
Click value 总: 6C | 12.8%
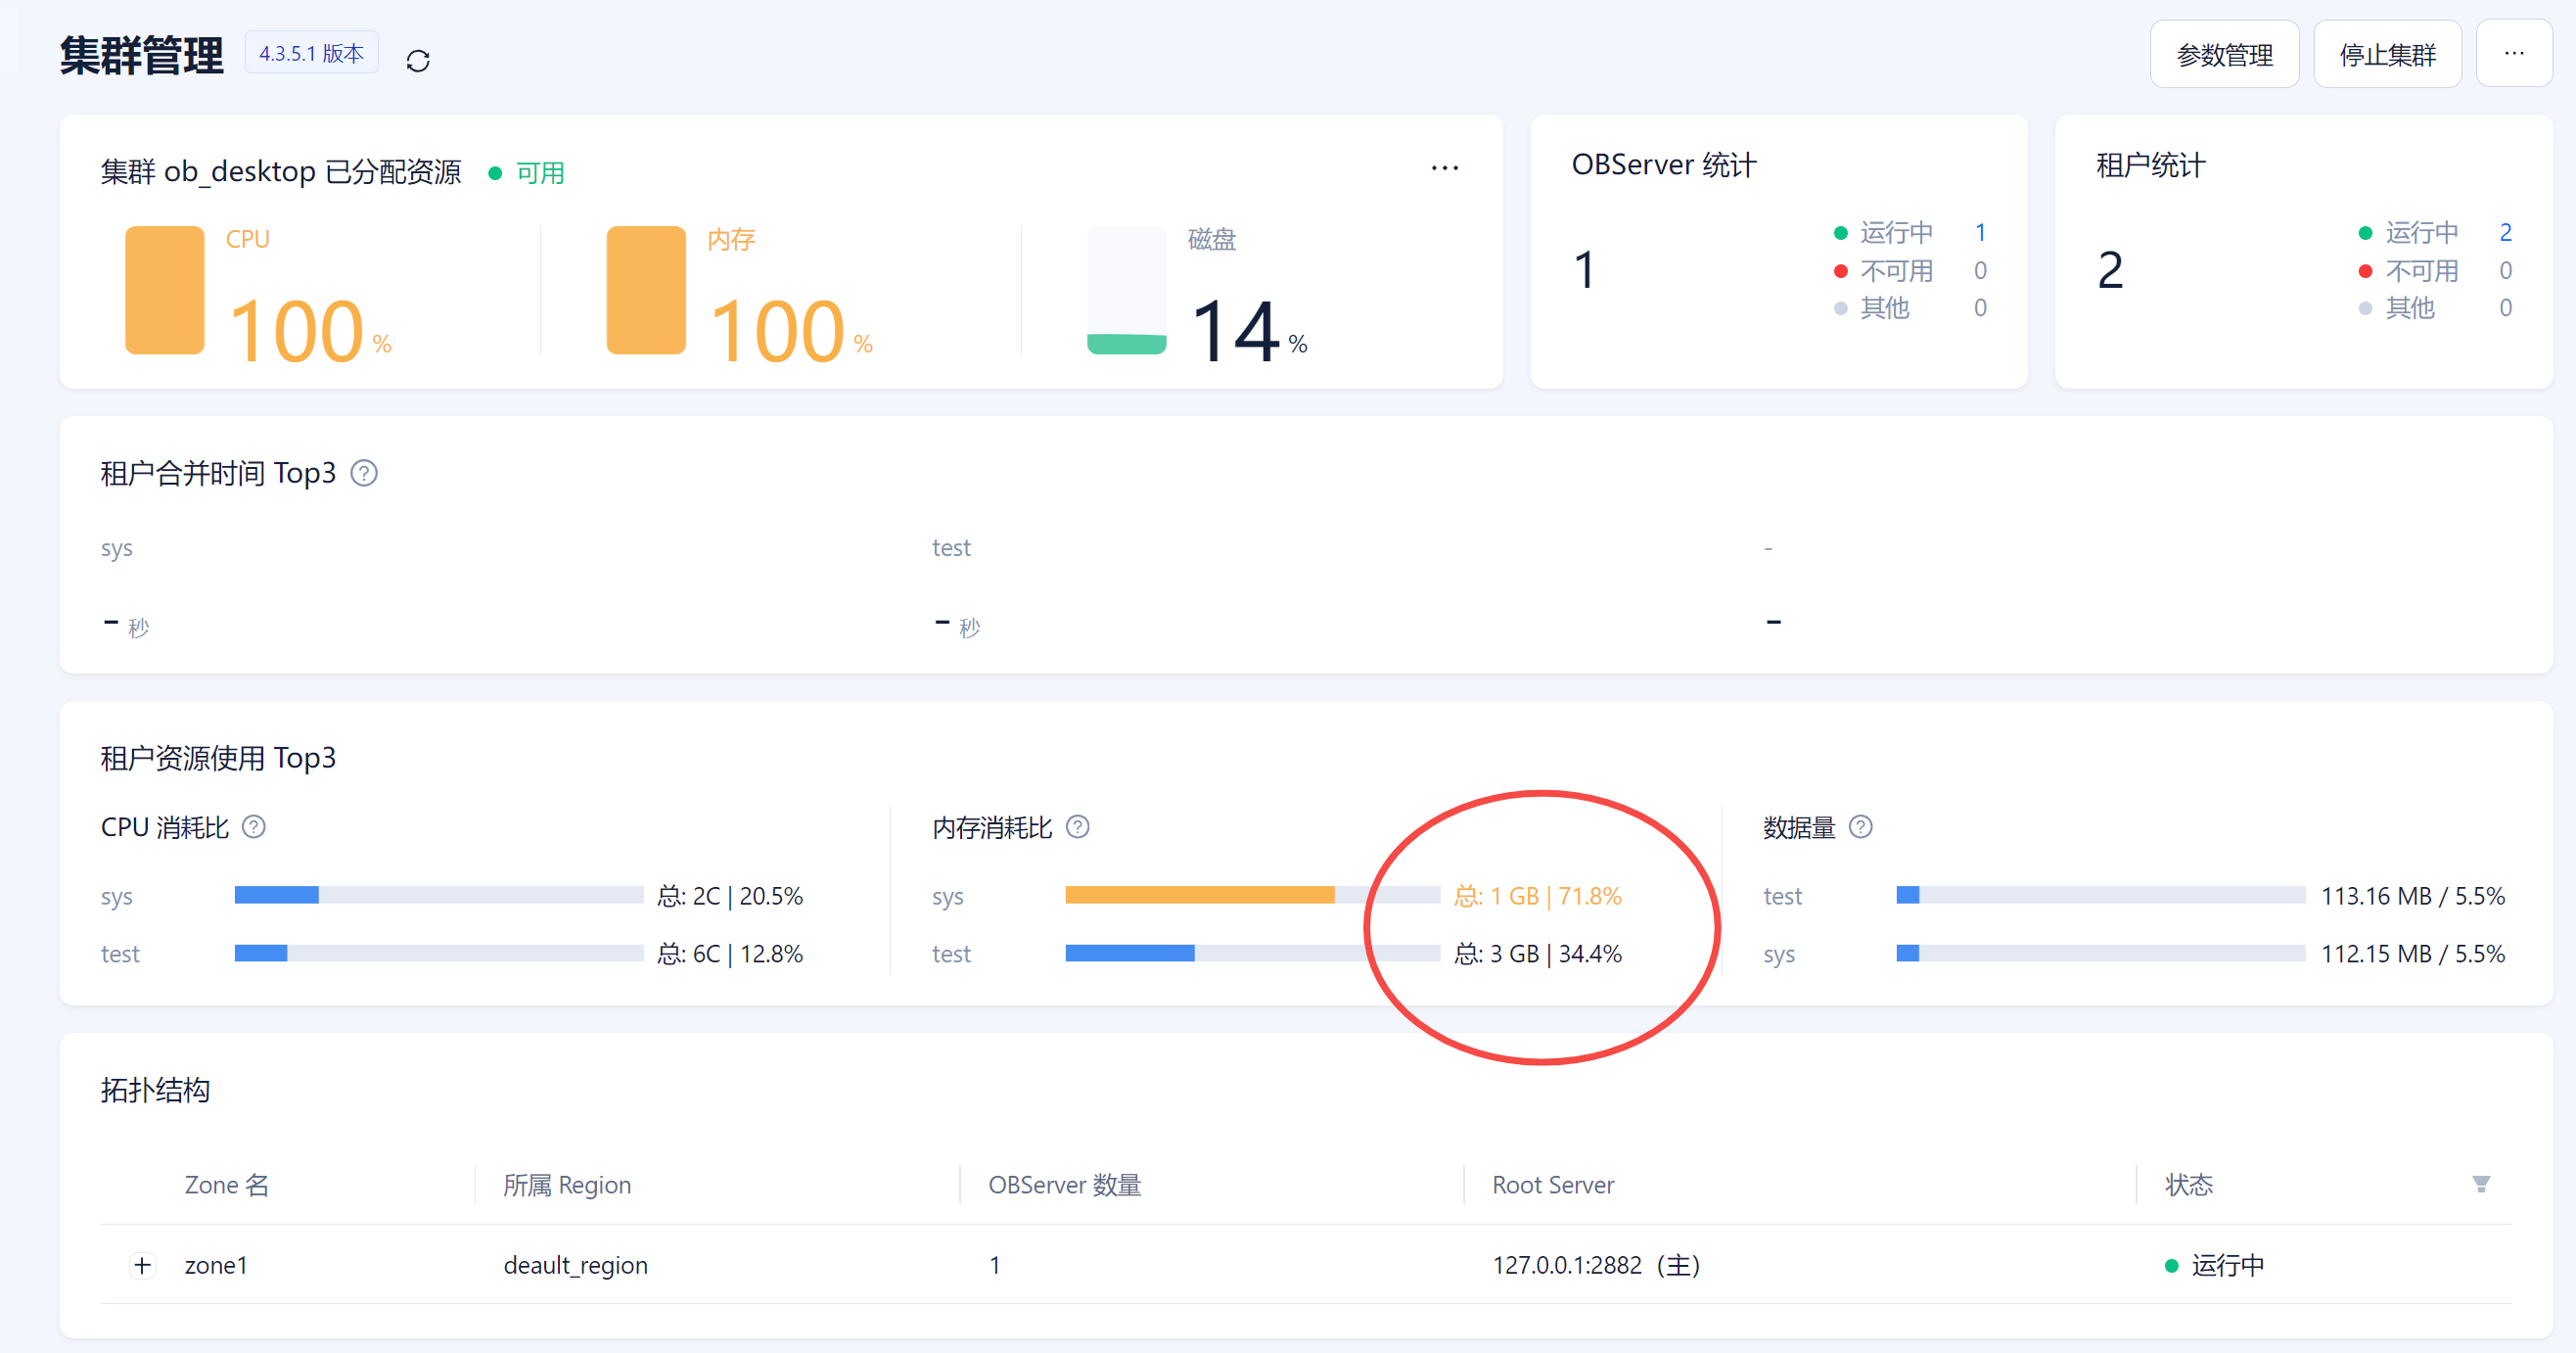730,954
